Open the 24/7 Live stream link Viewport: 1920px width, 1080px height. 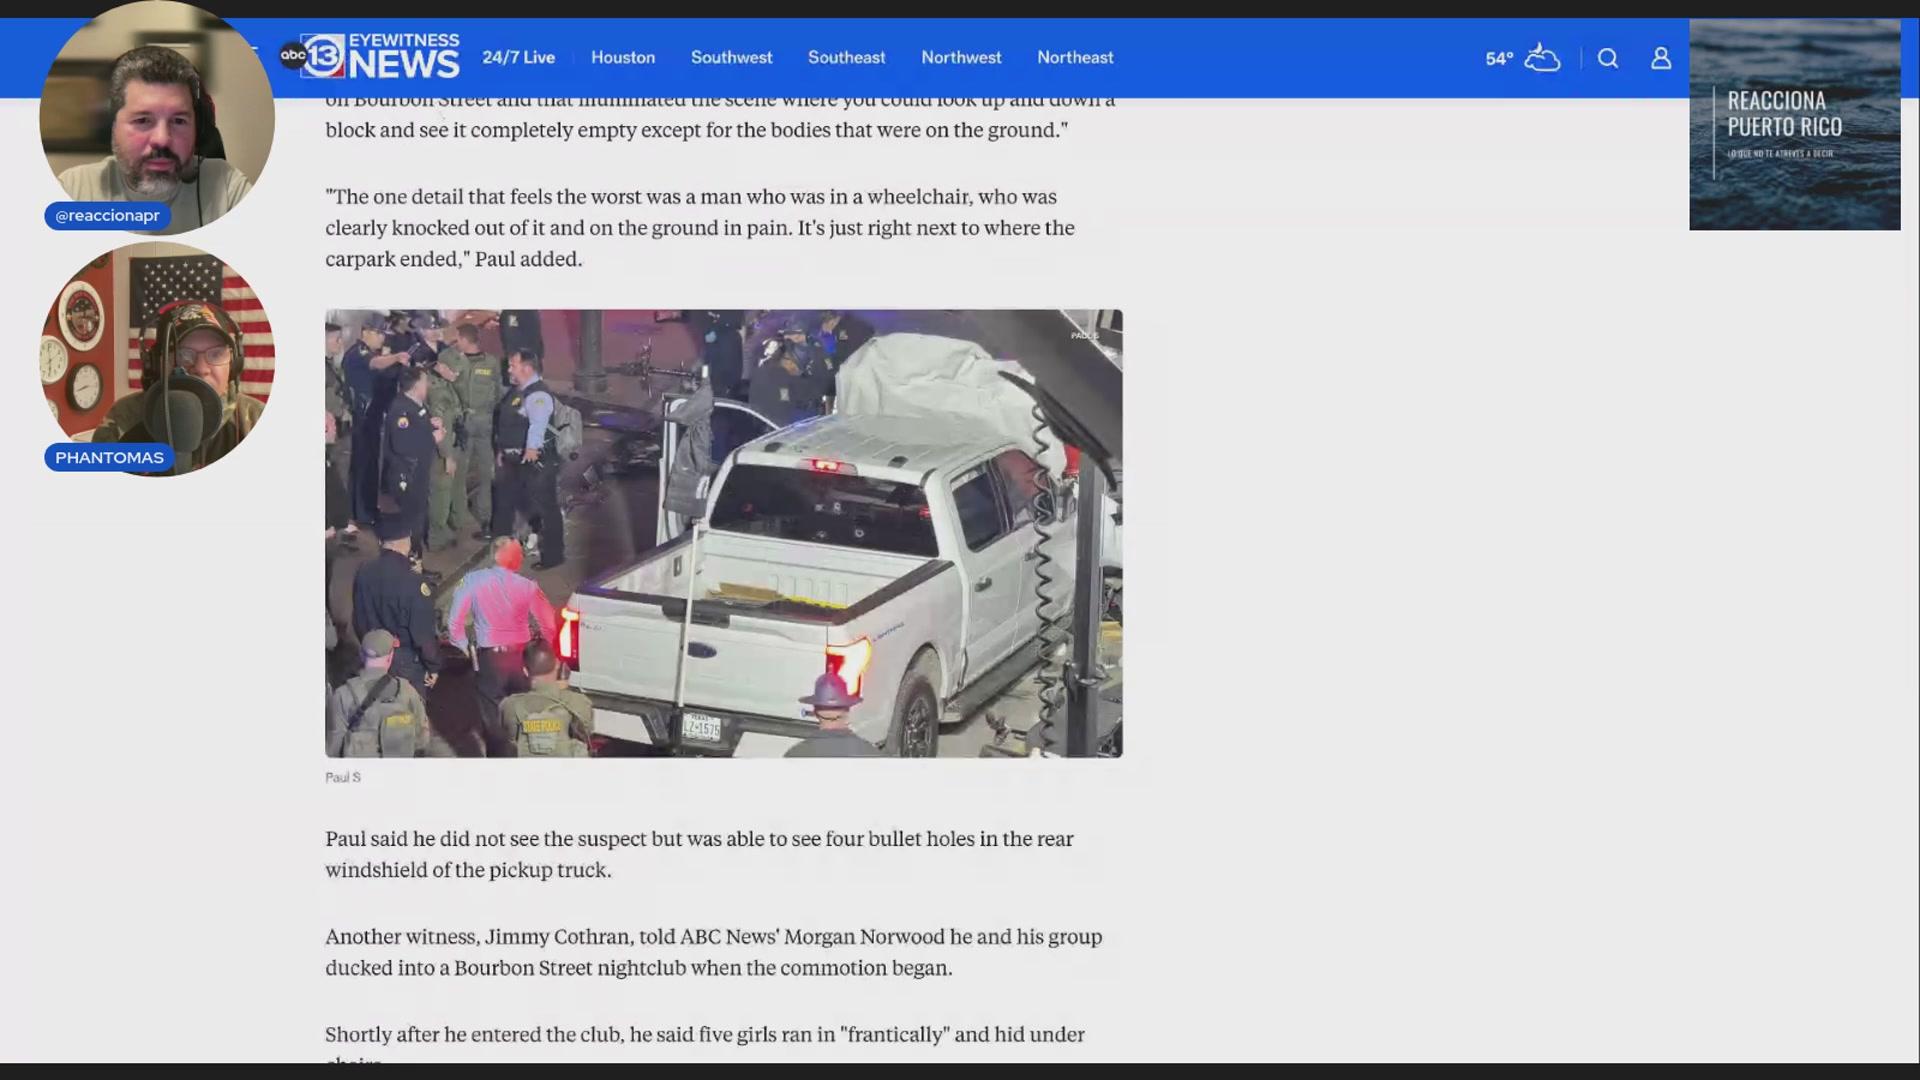point(518,57)
